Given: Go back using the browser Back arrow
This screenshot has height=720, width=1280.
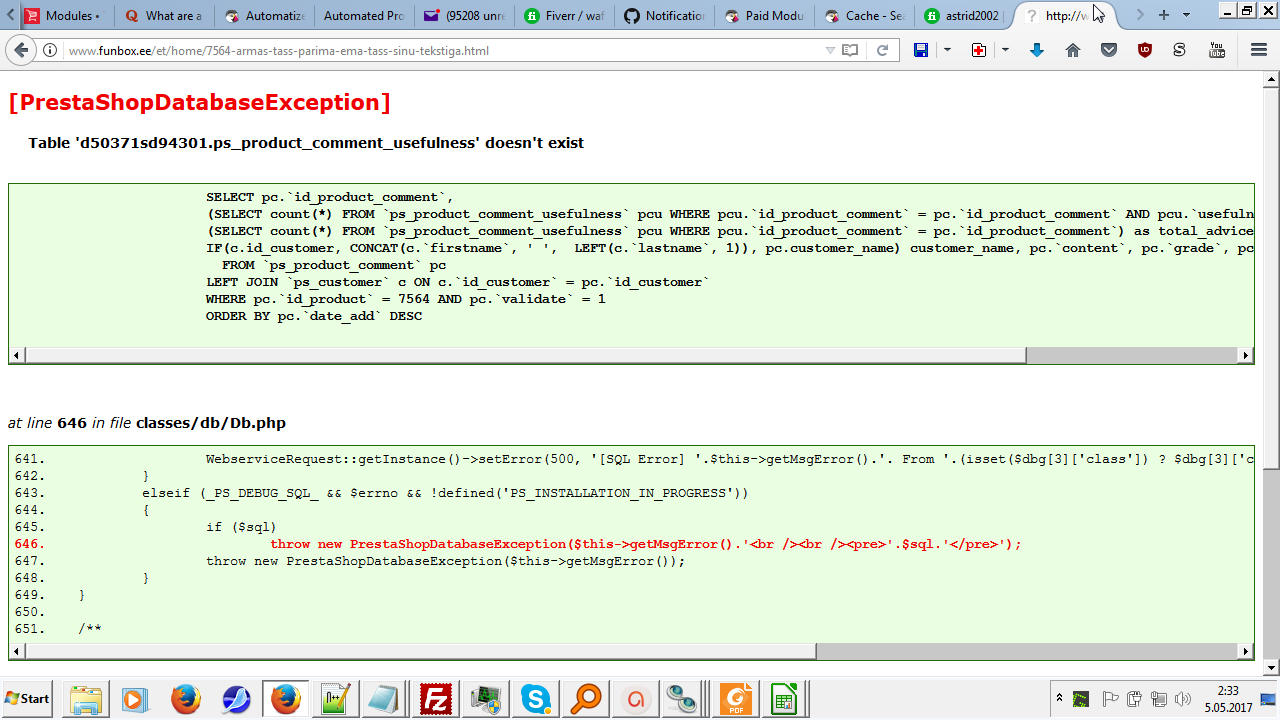Looking at the screenshot, I should click(21, 50).
